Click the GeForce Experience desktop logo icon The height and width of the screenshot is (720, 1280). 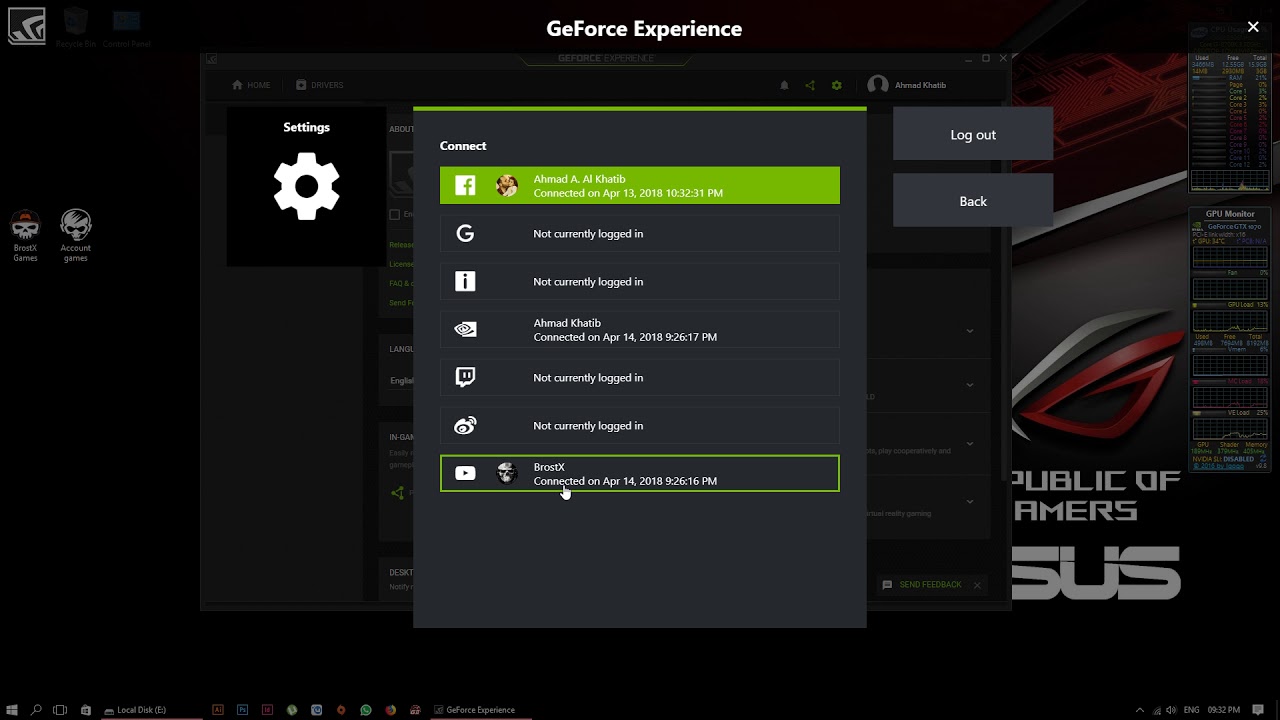[x=26, y=26]
